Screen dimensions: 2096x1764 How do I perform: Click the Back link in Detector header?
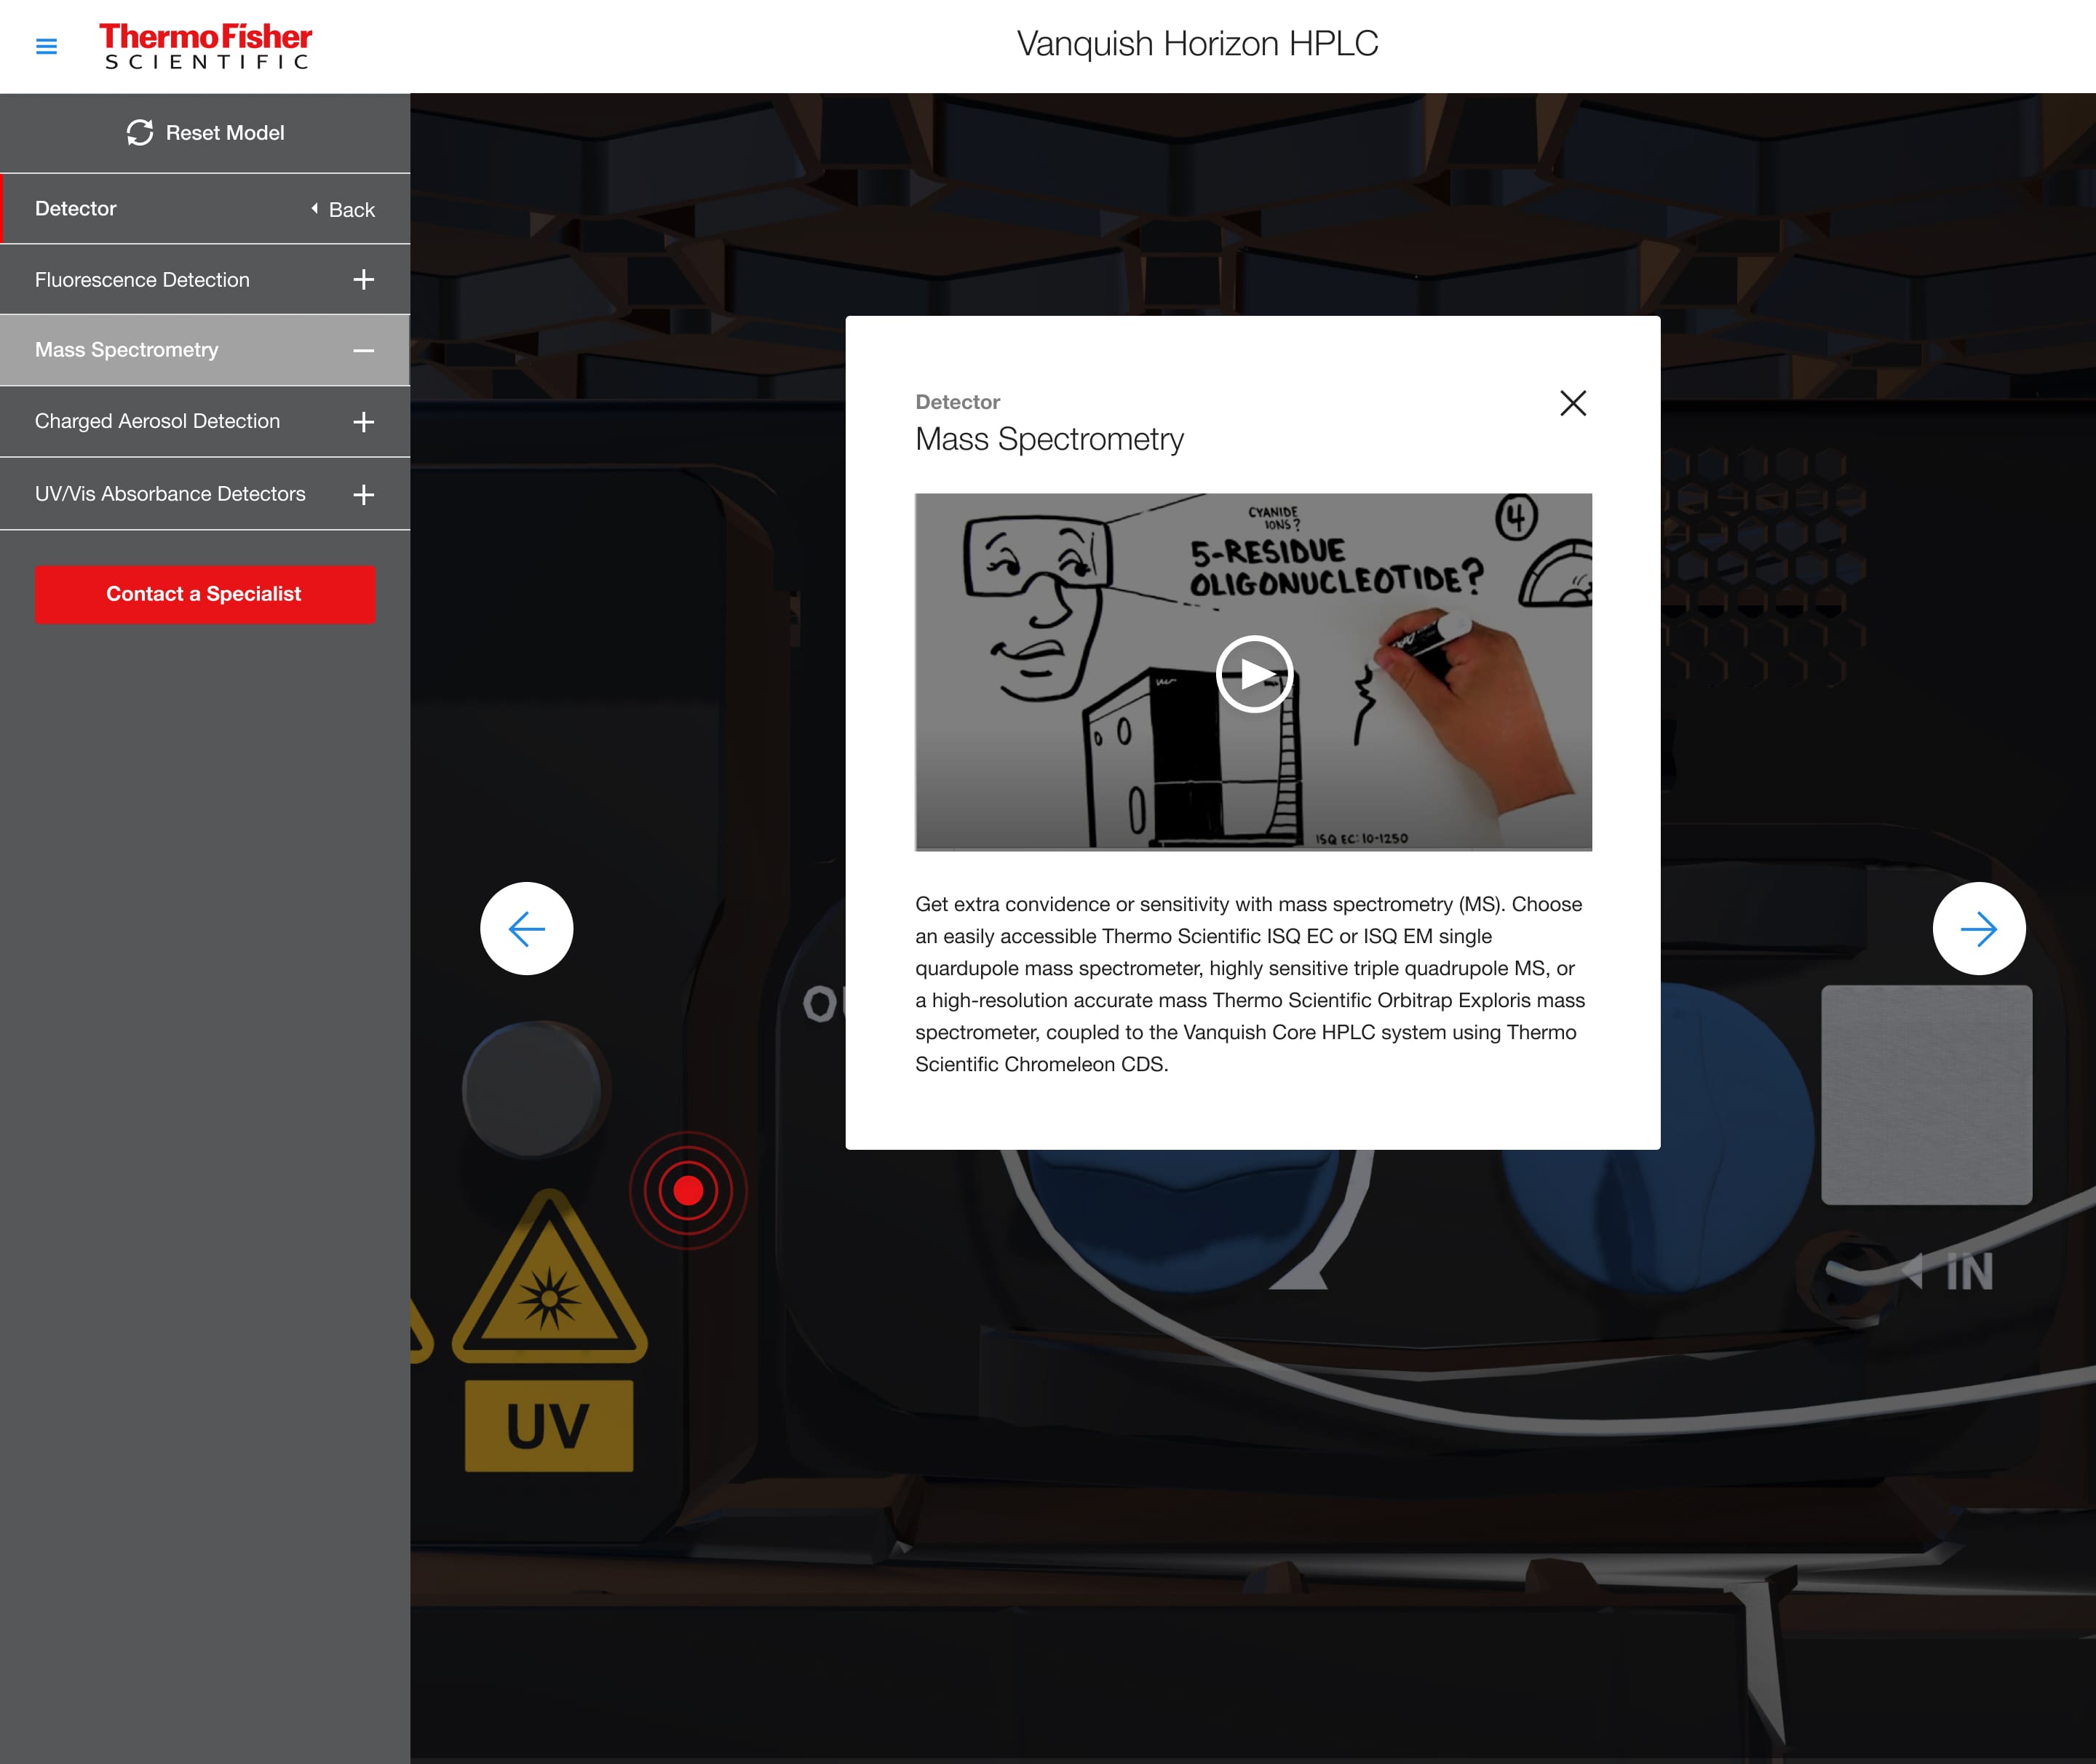pos(342,209)
